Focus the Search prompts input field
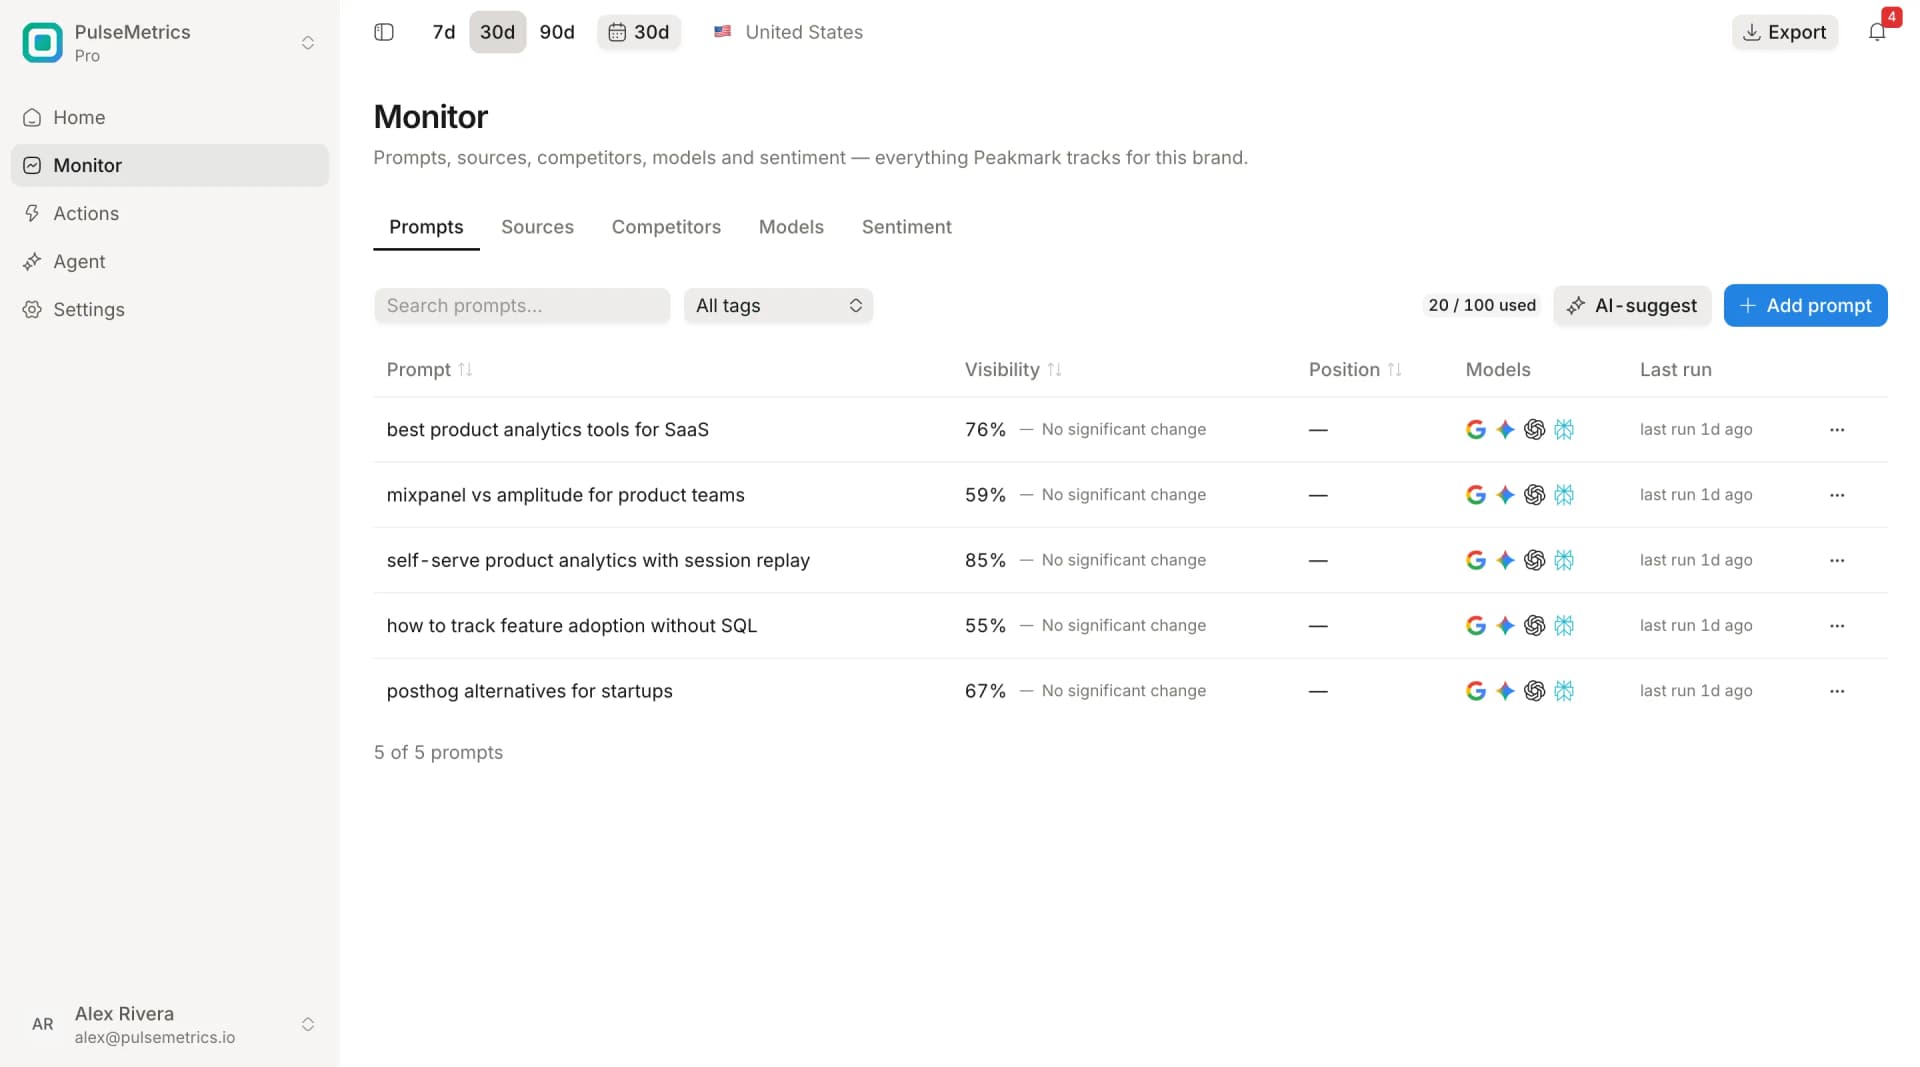 pyautogui.click(x=522, y=306)
